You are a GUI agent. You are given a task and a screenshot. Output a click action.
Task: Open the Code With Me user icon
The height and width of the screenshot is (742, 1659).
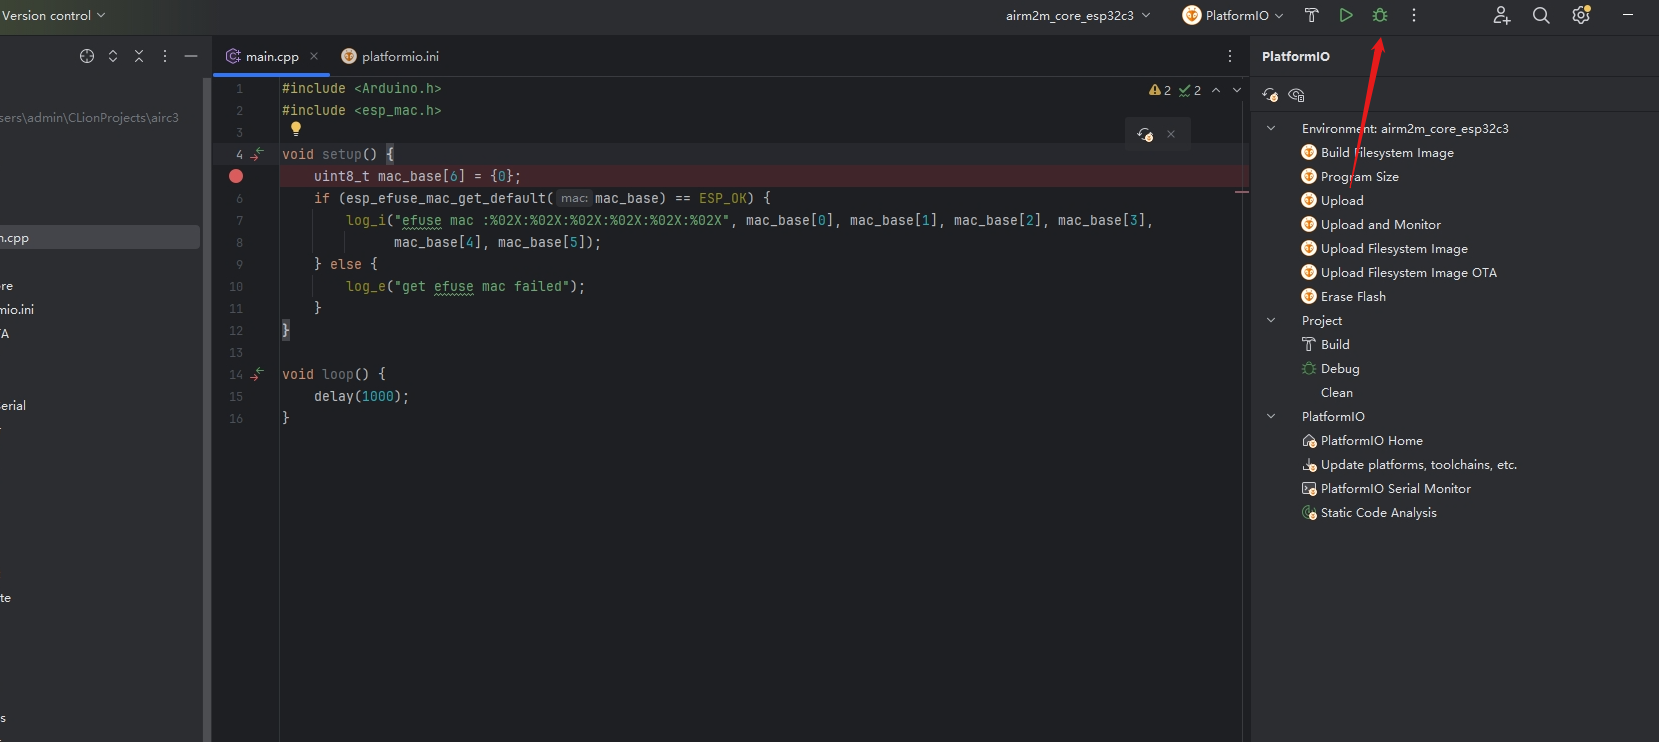pyautogui.click(x=1501, y=15)
